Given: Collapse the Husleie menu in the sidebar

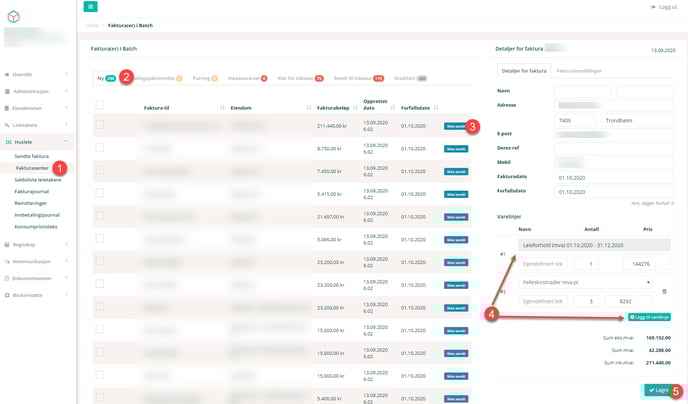Looking at the screenshot, I should (x=66, y=142).
